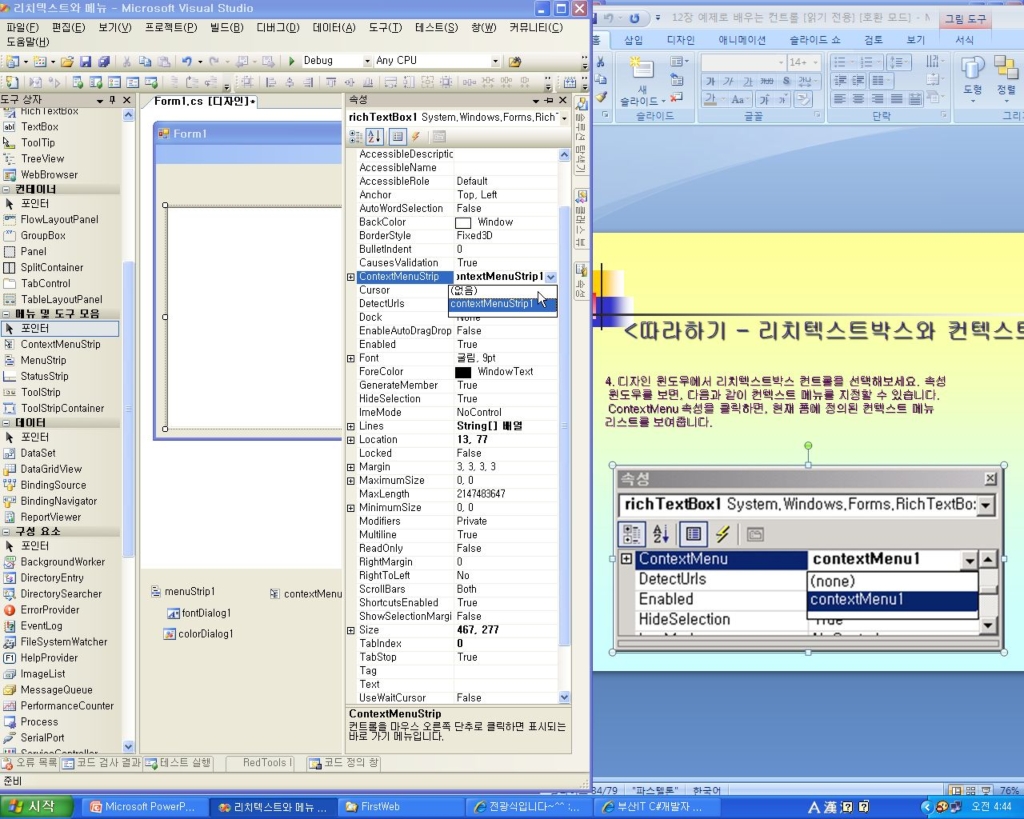The width and height of the screenshot is (1024, 819).
Task: Click the ForeColor black color swatch
Action: 462,372
